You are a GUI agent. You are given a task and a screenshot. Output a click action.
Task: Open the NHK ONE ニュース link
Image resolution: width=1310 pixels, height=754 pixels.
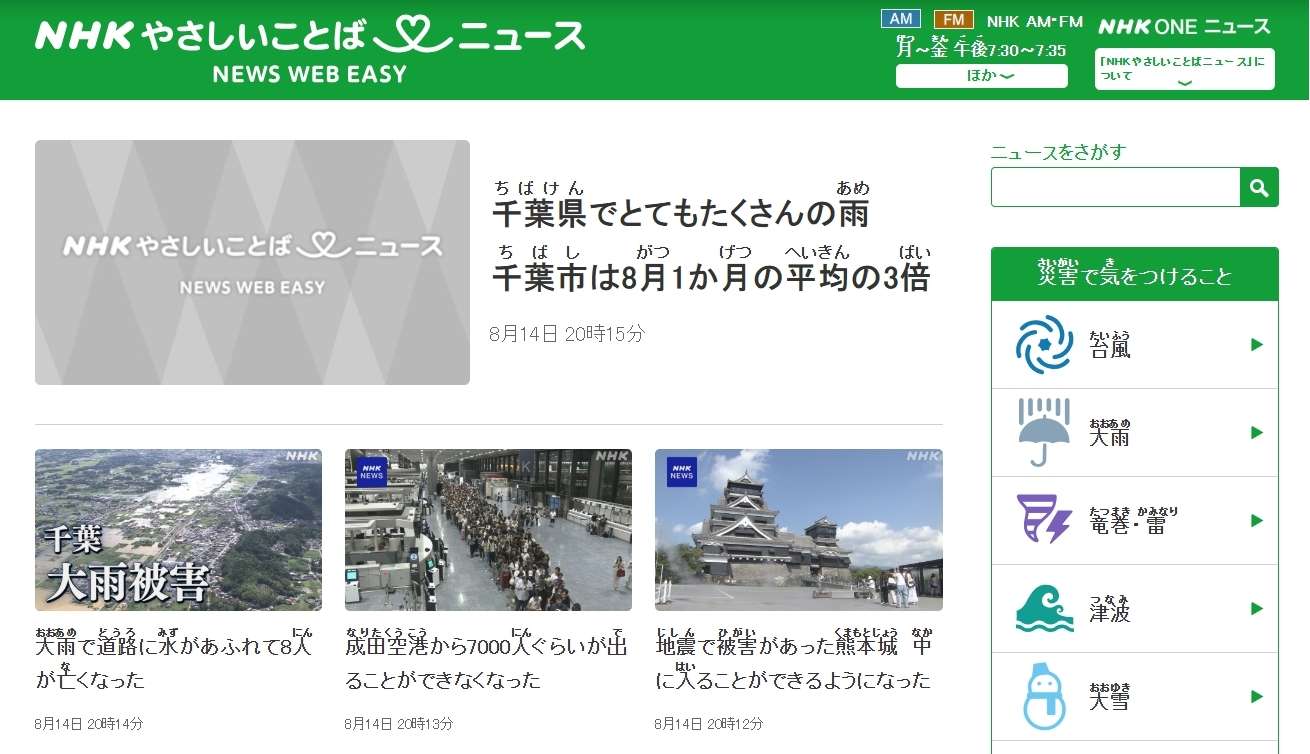[1184, 26]
